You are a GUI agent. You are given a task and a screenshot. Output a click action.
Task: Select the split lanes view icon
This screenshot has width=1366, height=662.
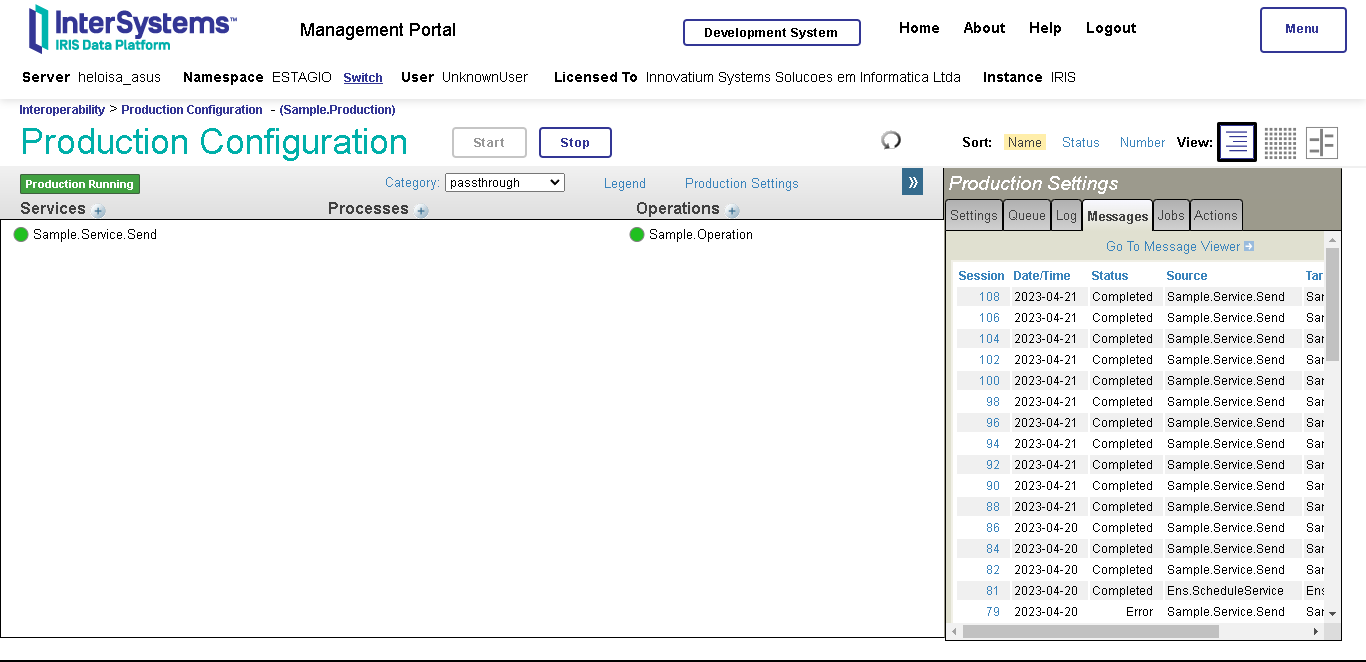click(x=1321, y=143)
